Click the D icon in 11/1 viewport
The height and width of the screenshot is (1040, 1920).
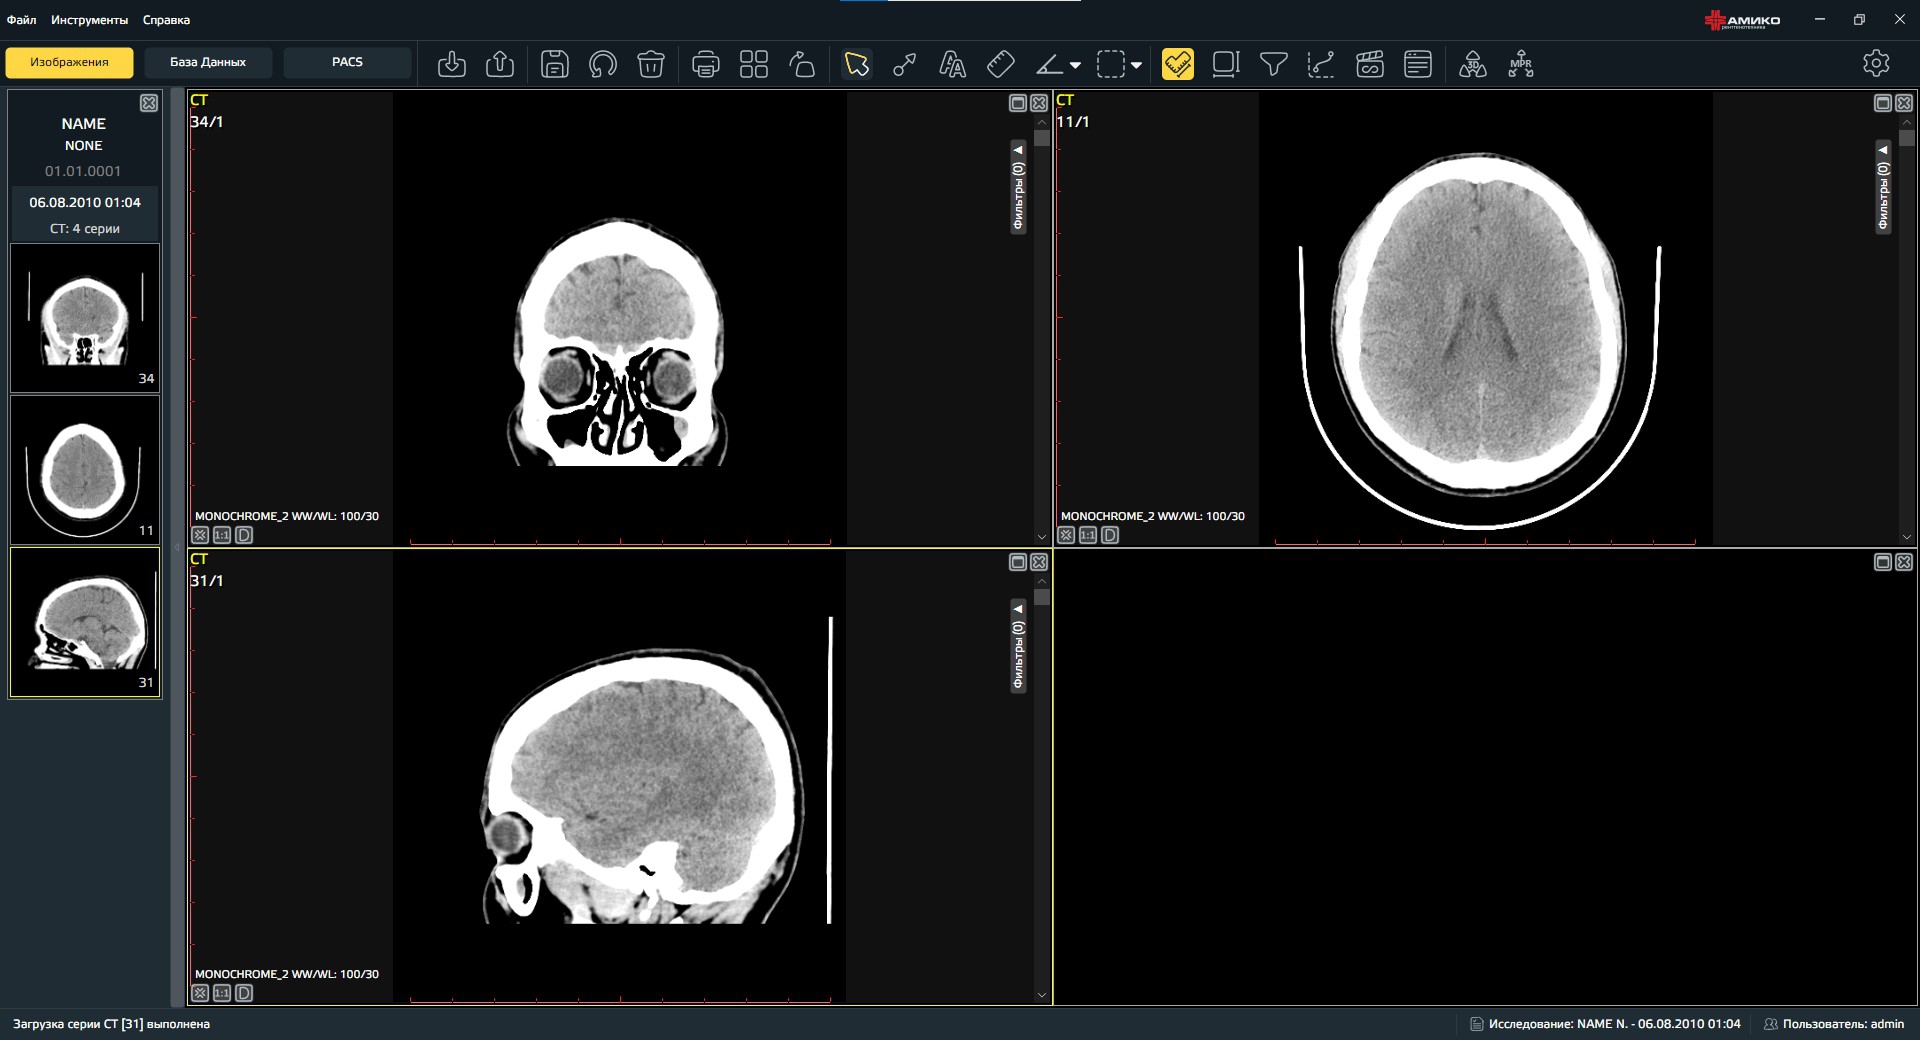tap(1110, 535)
